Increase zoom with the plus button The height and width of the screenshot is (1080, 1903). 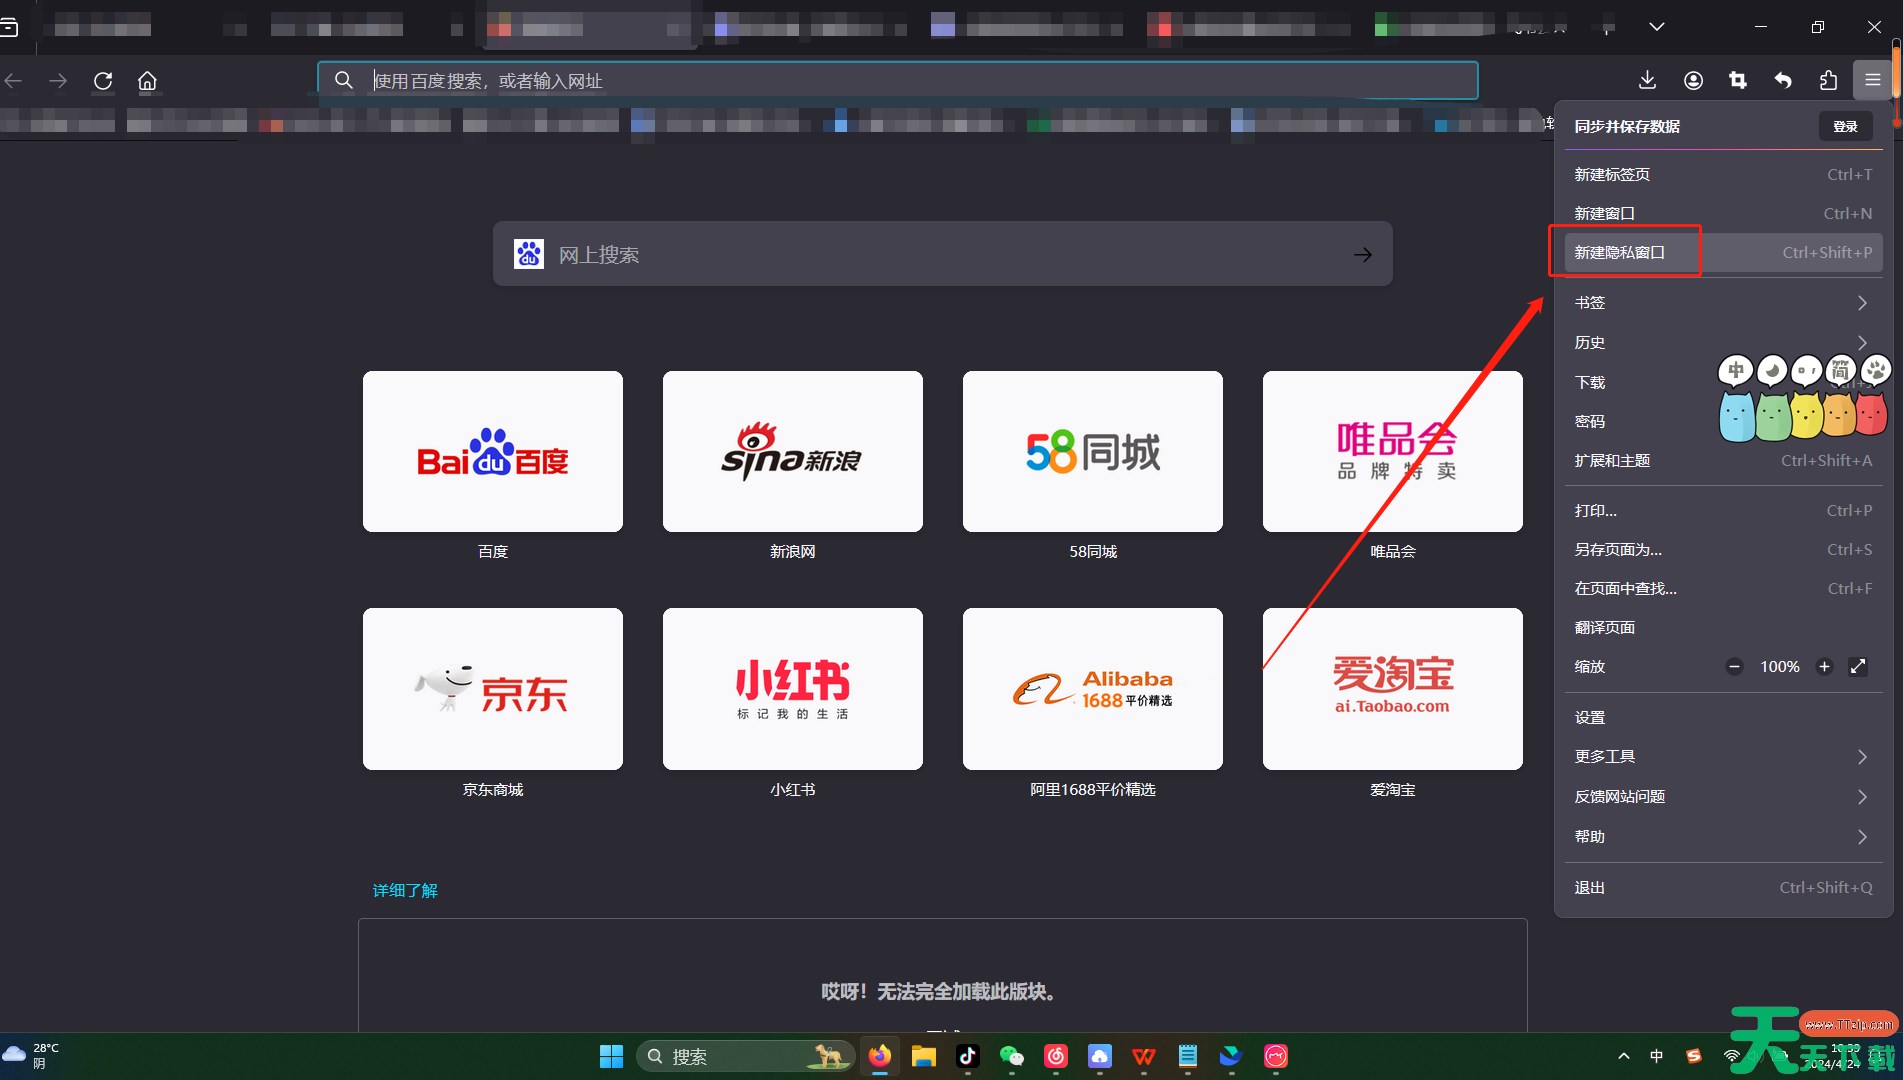[x=1824, y=667]
